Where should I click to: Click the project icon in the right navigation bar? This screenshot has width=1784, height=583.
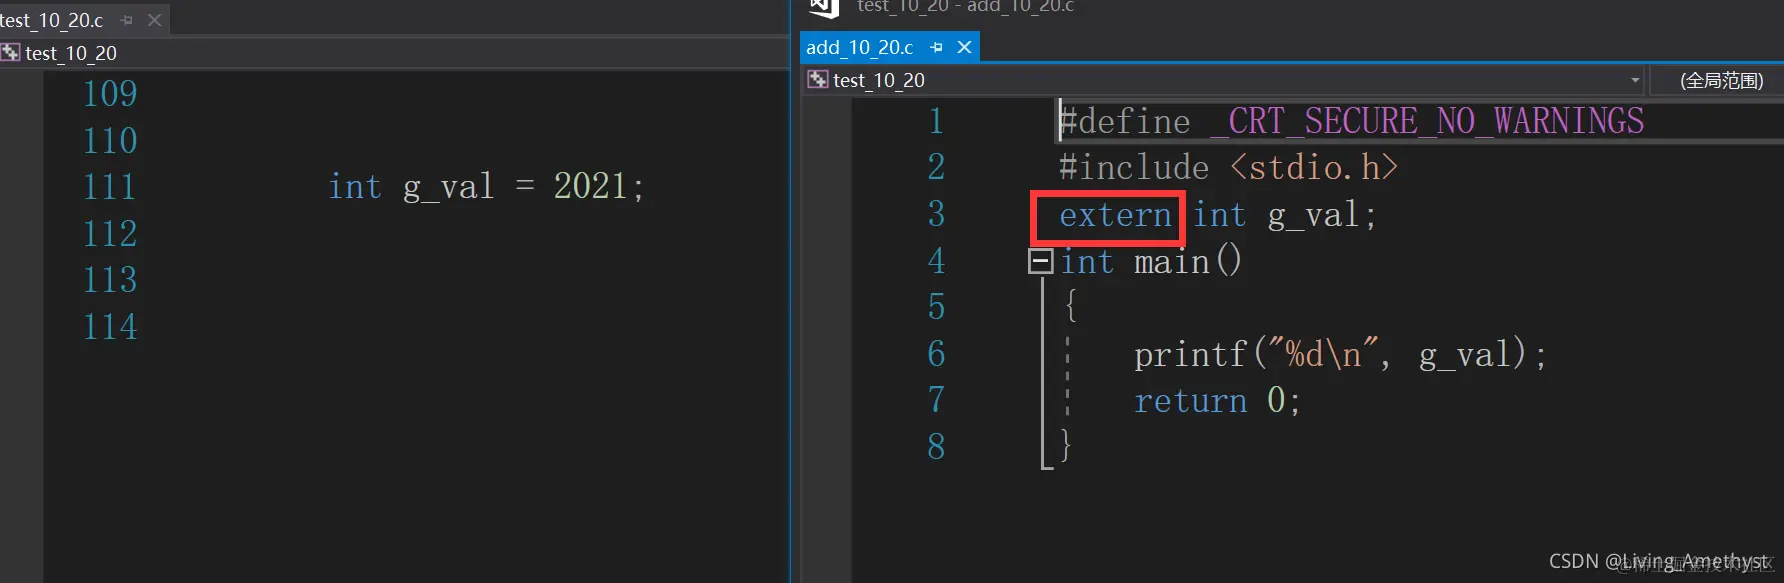pos(818,80)
